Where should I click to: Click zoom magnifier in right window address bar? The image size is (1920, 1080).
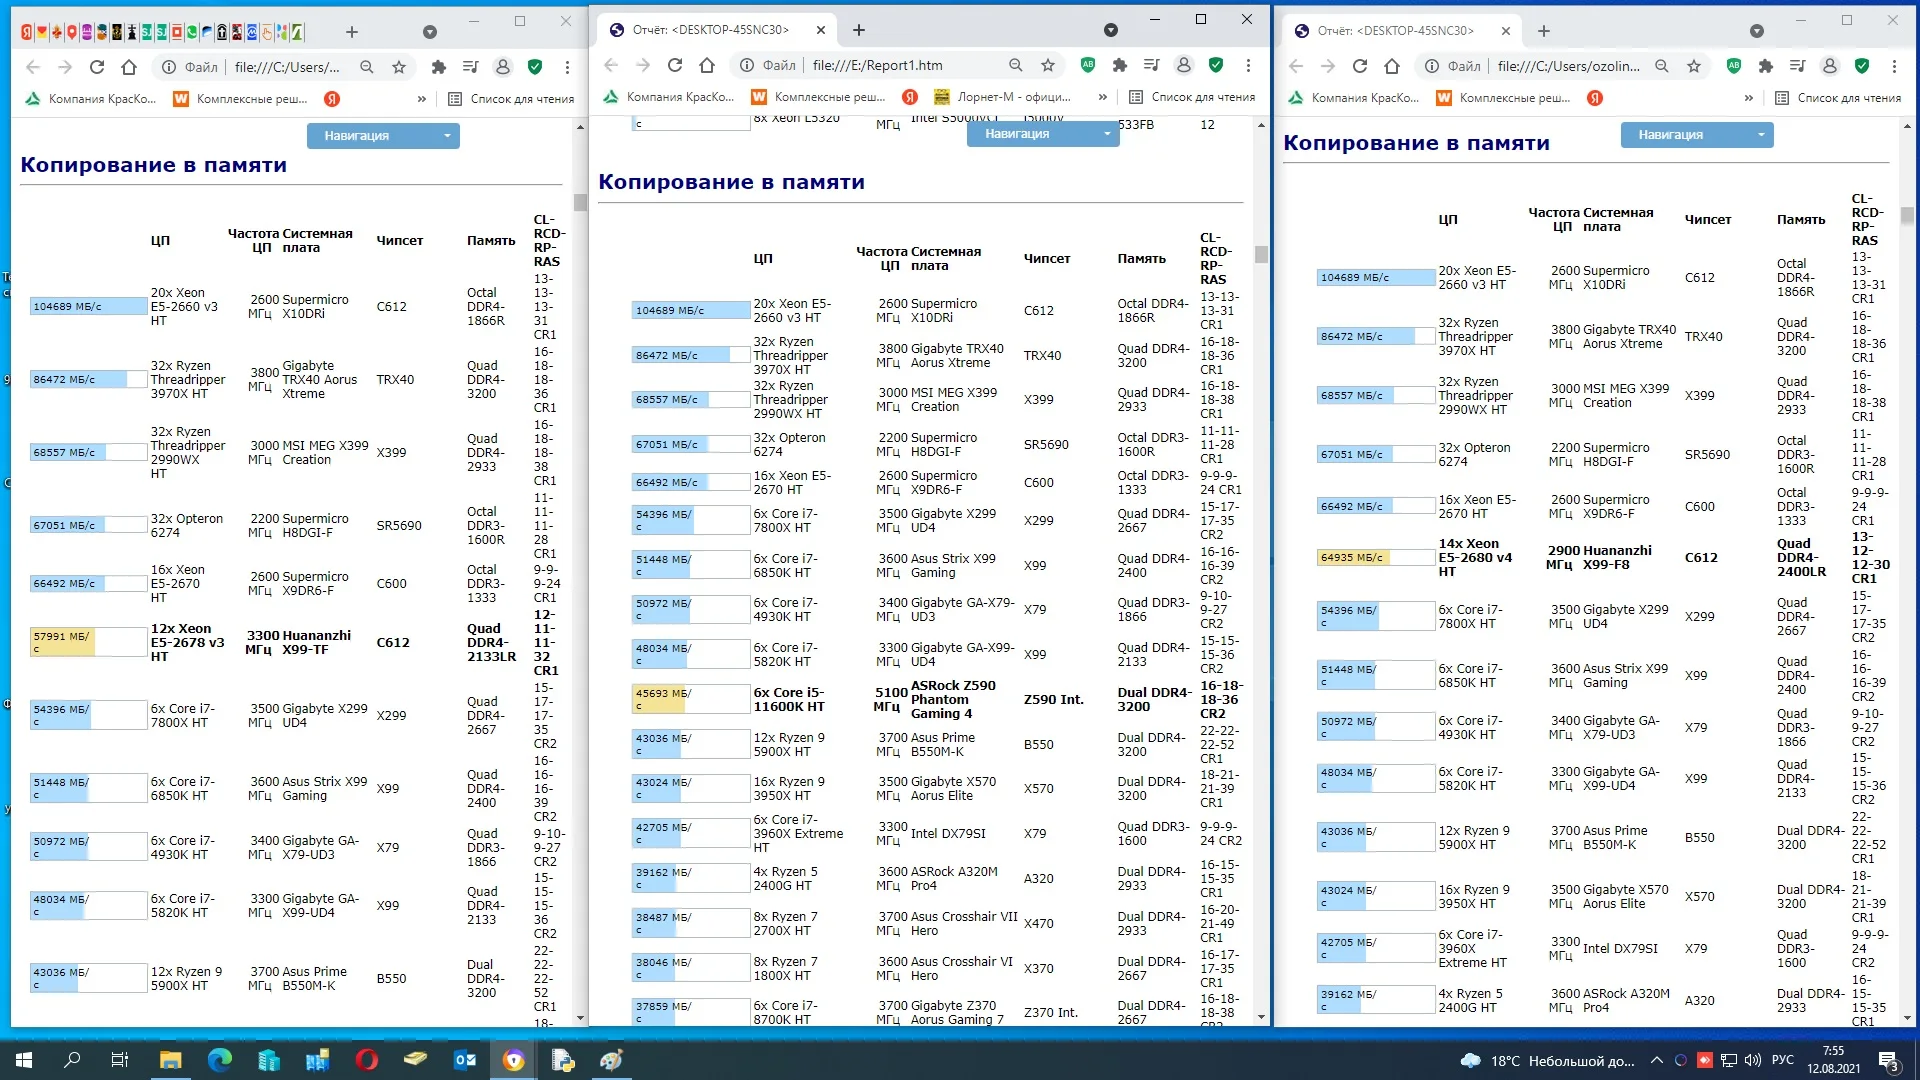coord(1662,66)
